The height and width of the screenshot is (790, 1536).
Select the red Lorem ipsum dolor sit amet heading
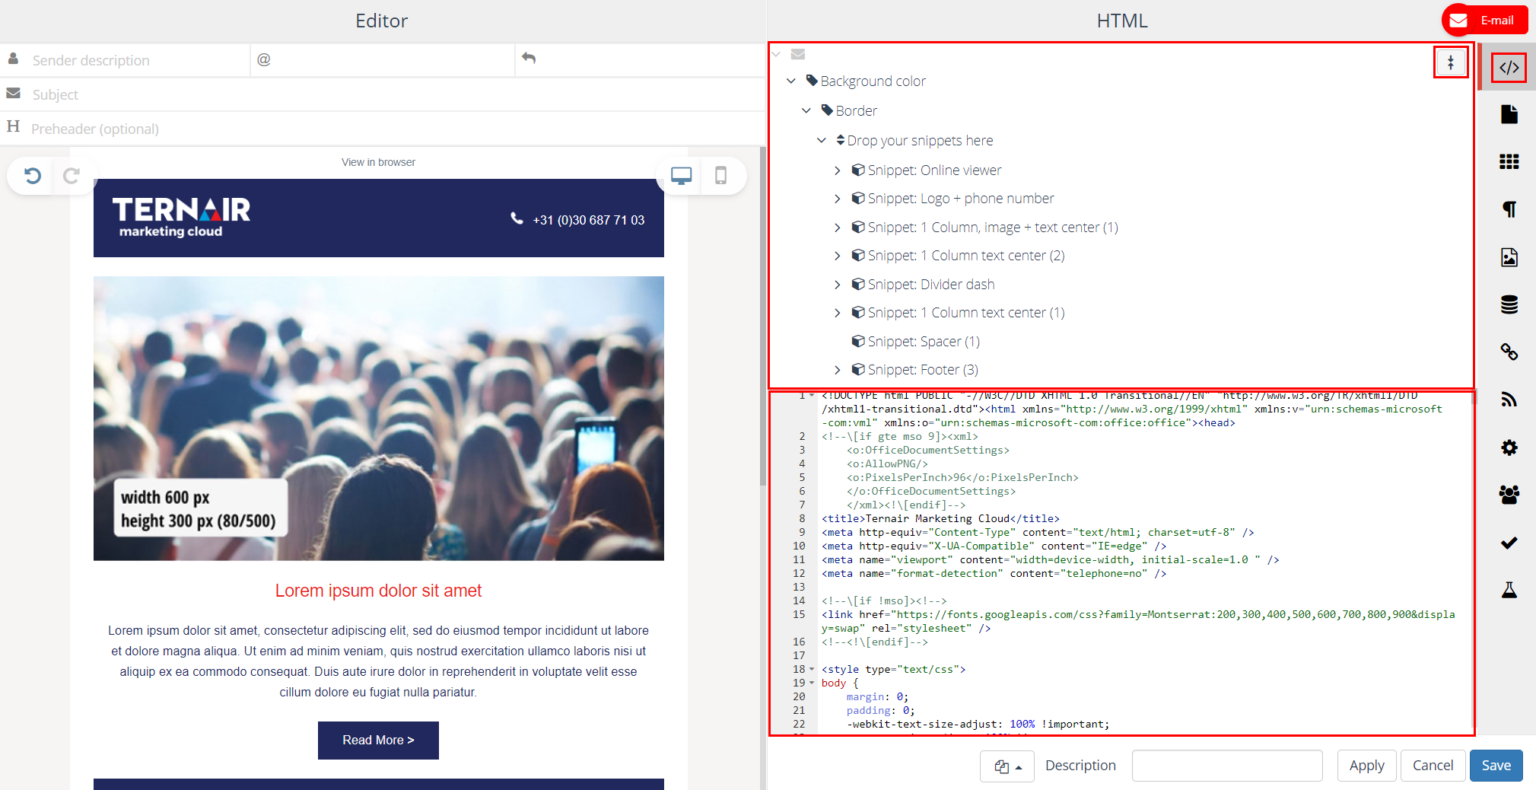click(x=378, y=591)
